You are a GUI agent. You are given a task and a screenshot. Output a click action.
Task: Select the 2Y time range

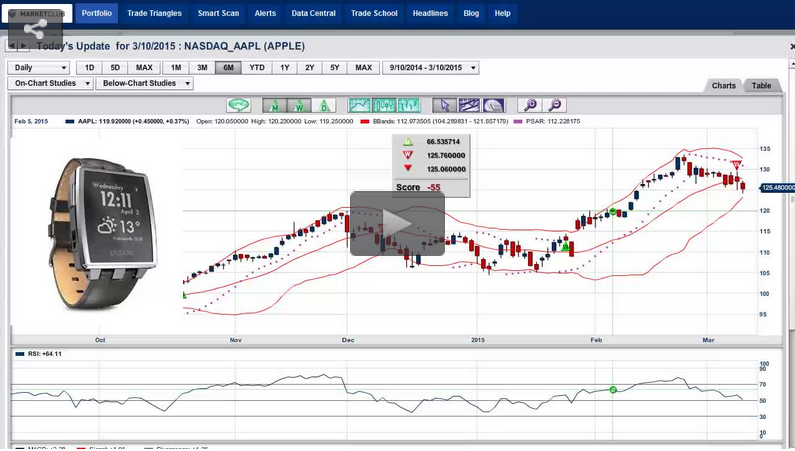[x=310, y=67]
